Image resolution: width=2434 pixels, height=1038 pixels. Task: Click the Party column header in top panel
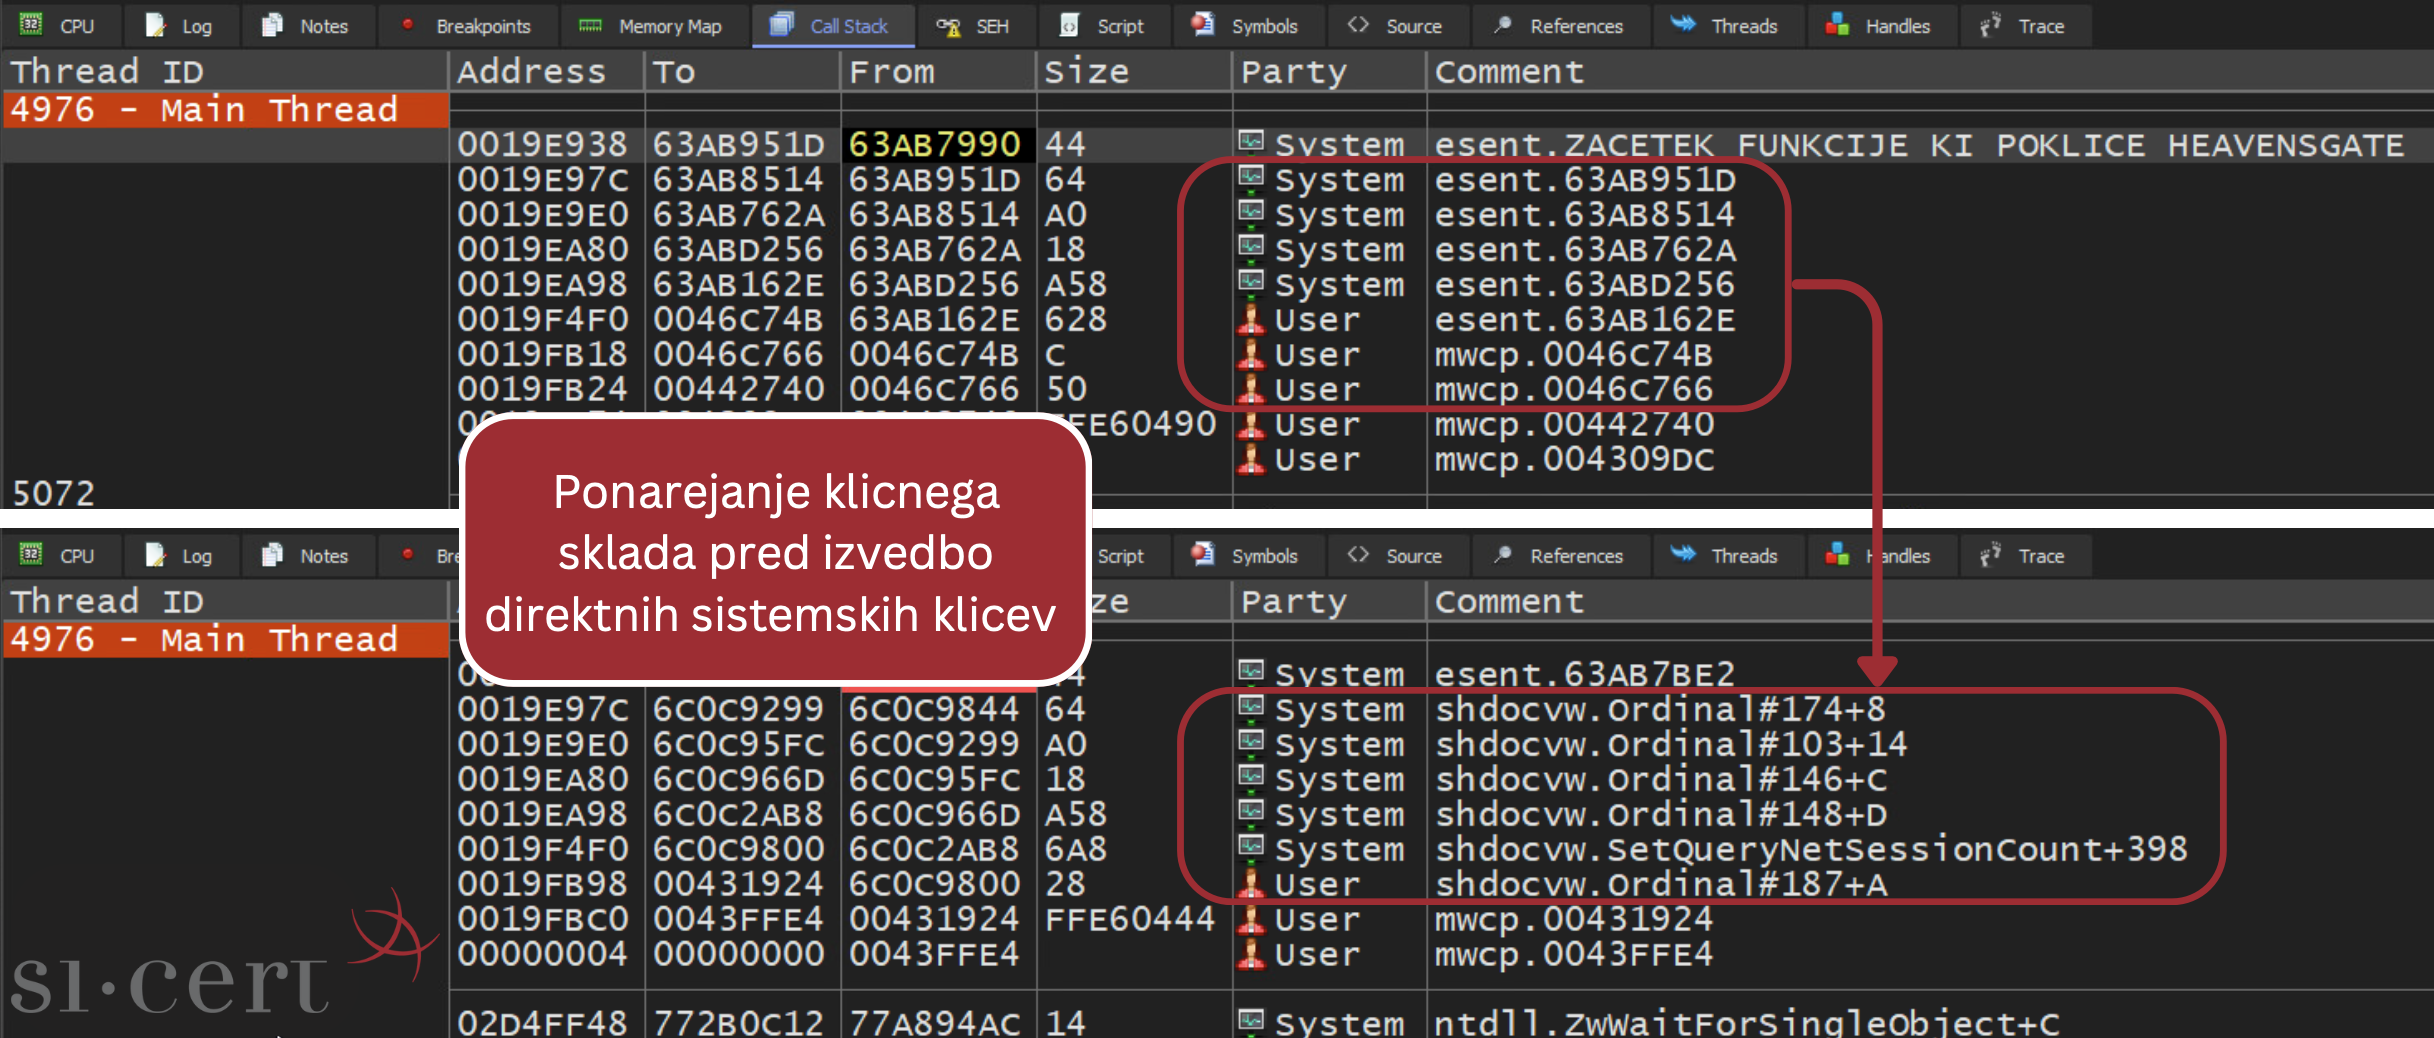(1294, 72)
